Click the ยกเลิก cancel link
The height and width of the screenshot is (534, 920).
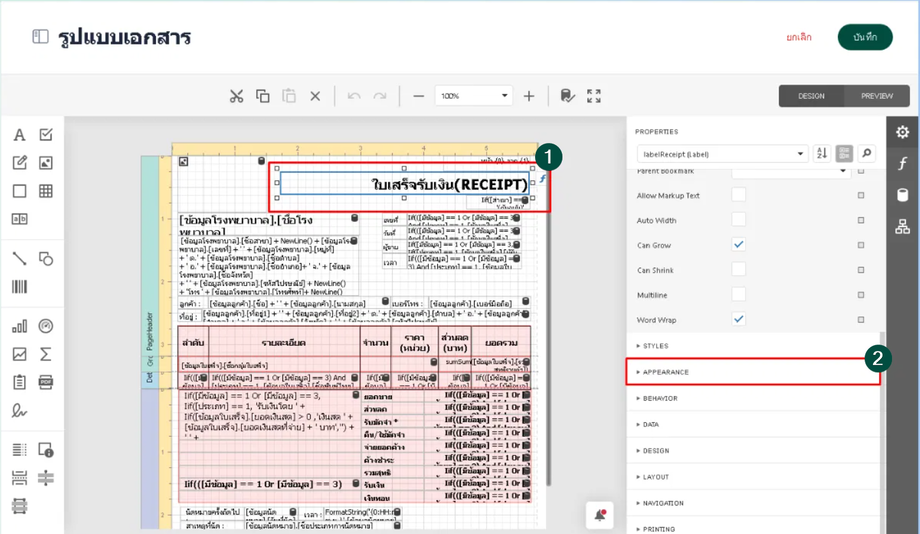(799, 37)
